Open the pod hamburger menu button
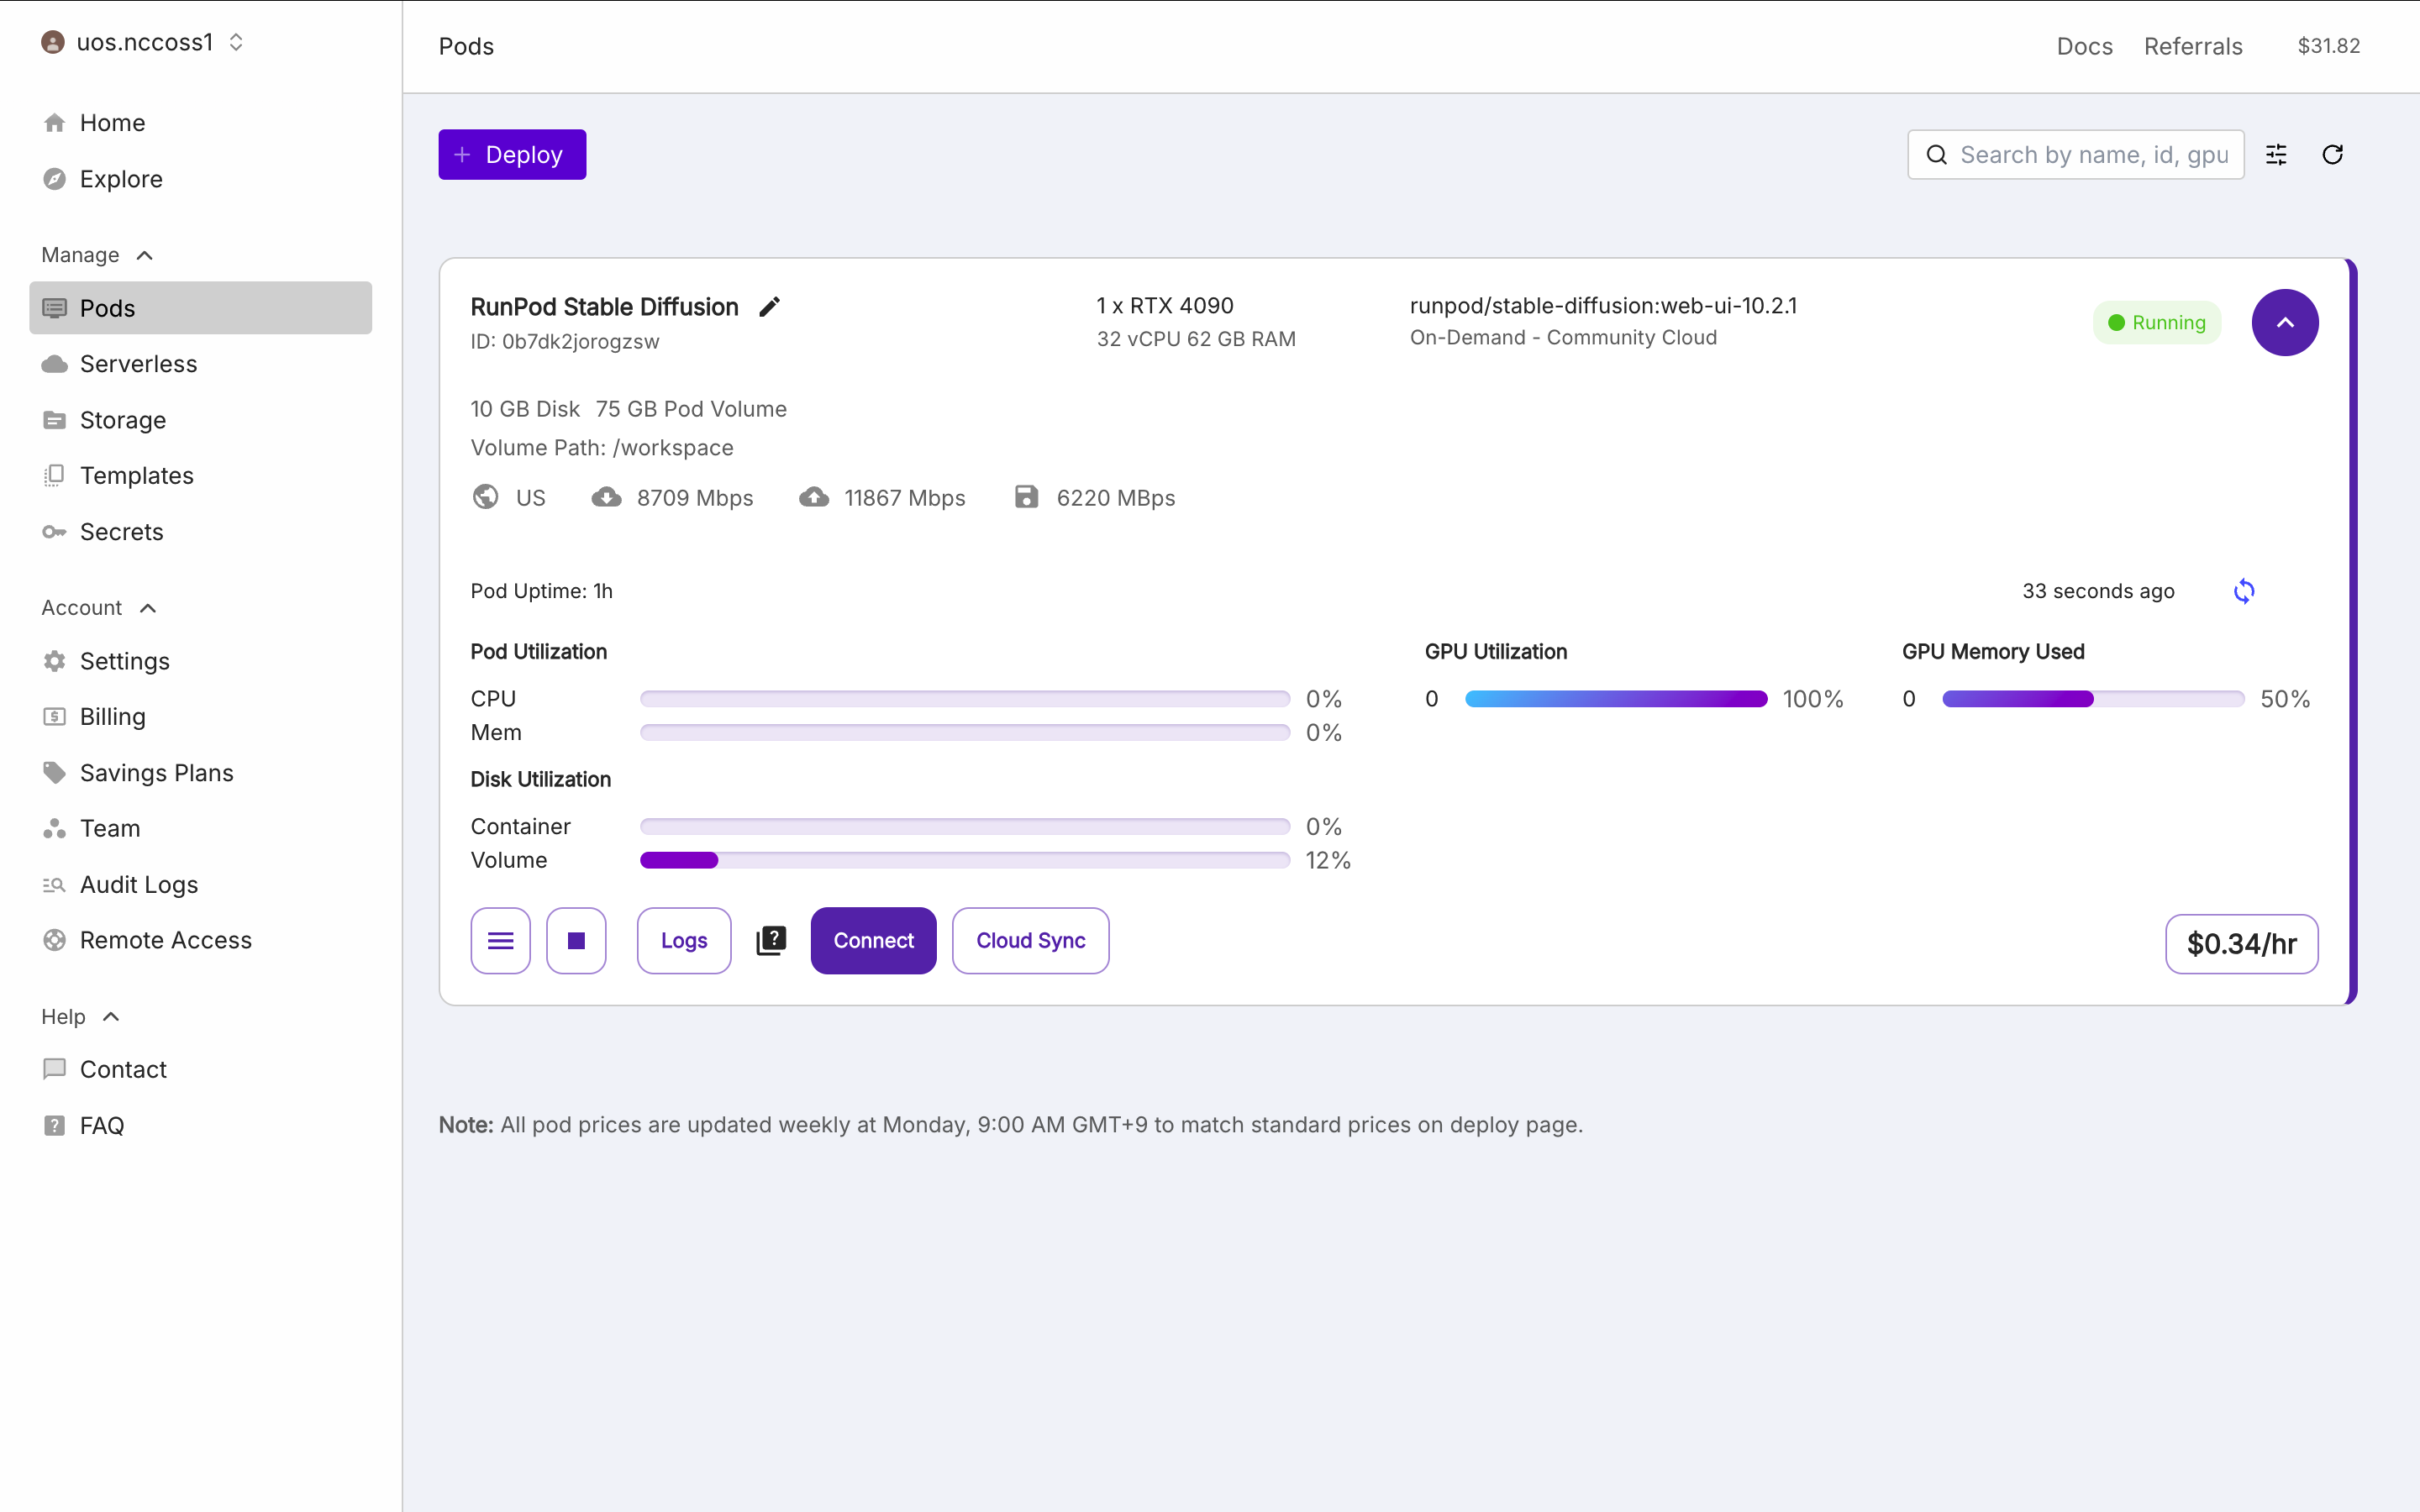 [501, 940]
